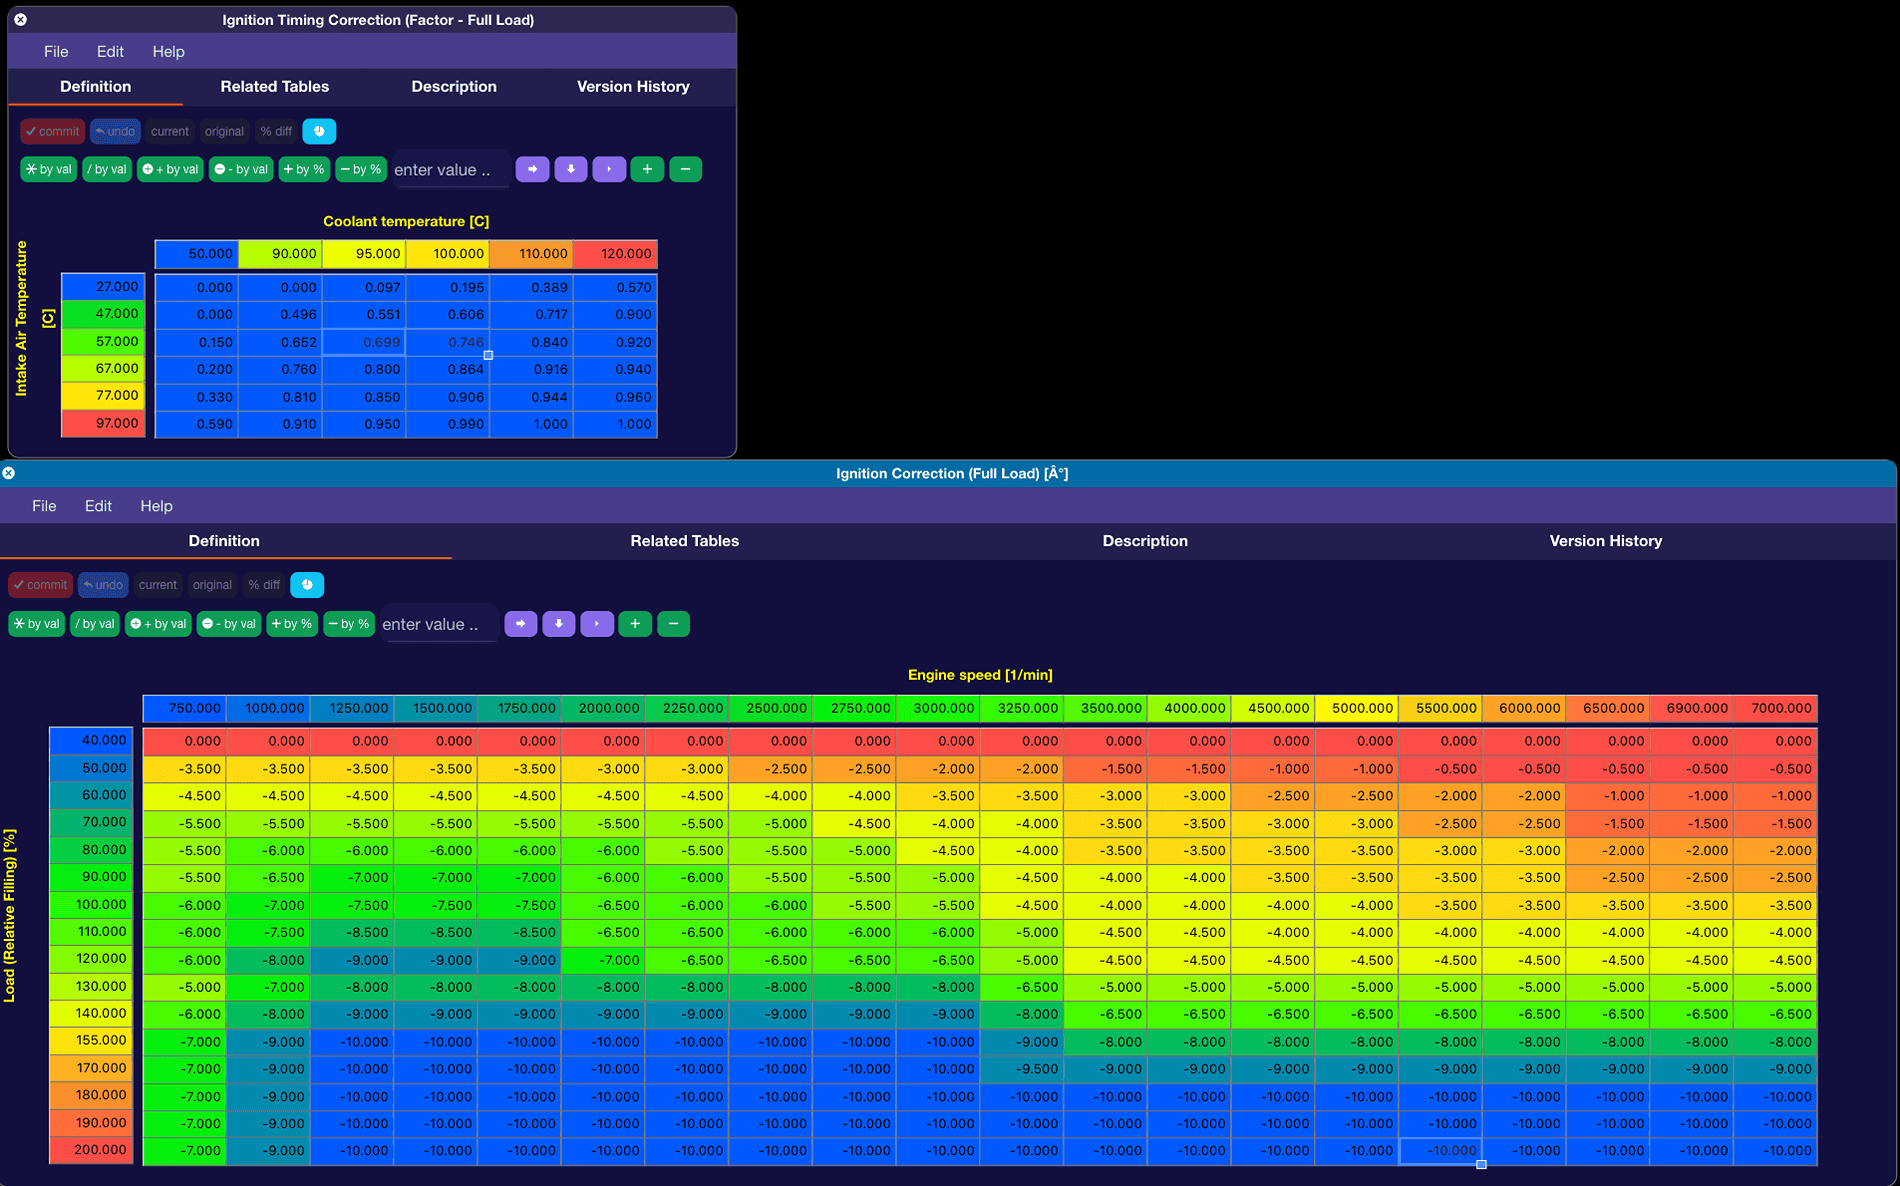
Task: Open File menu in Factor window
Action: 56,52
